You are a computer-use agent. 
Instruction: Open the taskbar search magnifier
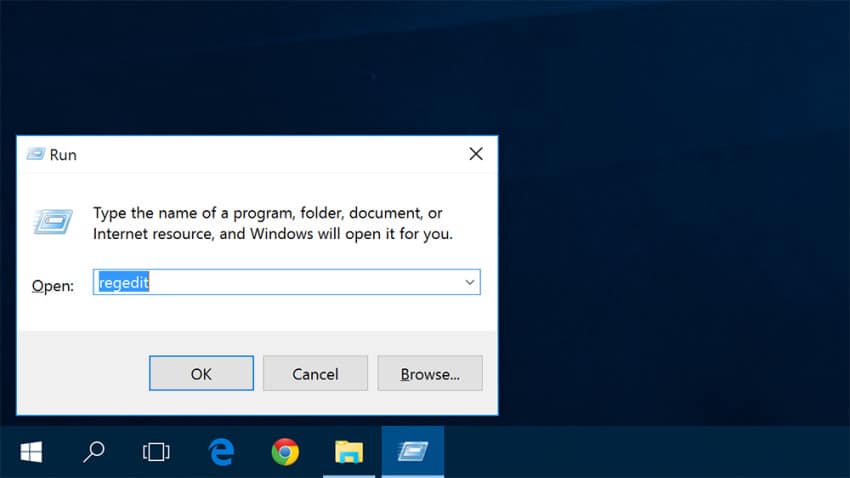94,452
